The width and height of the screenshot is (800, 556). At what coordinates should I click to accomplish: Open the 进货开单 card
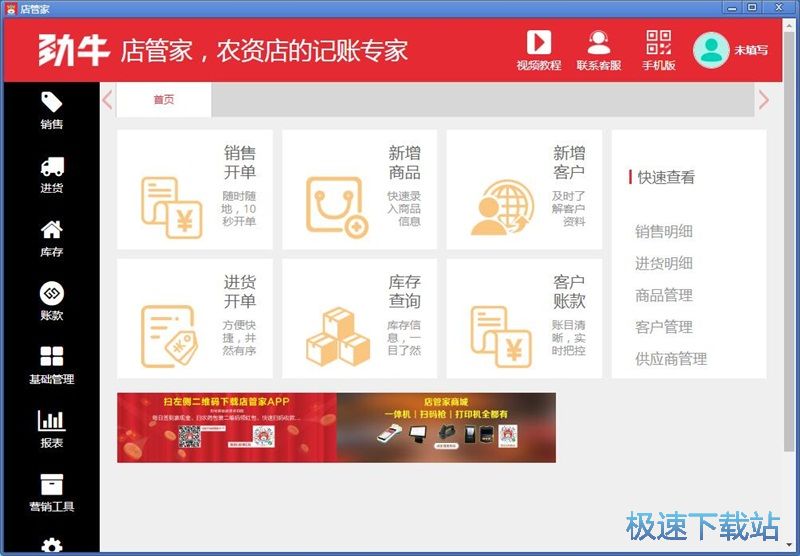[195, 319]
